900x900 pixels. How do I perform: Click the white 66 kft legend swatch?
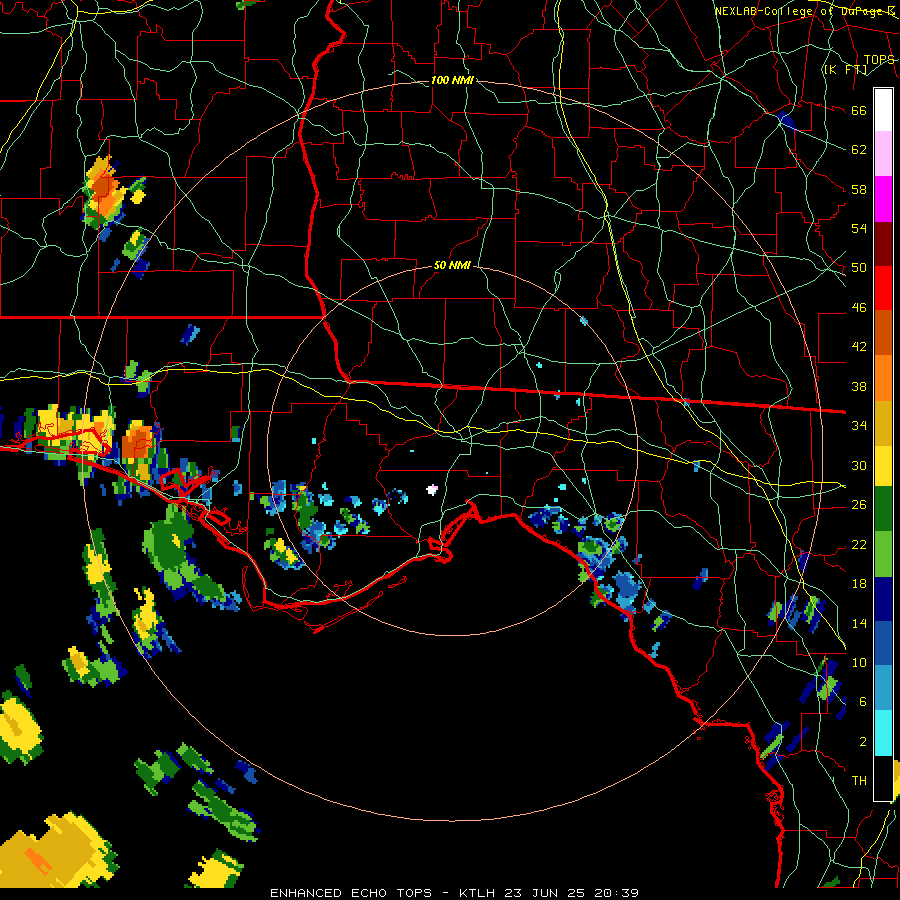883,110
